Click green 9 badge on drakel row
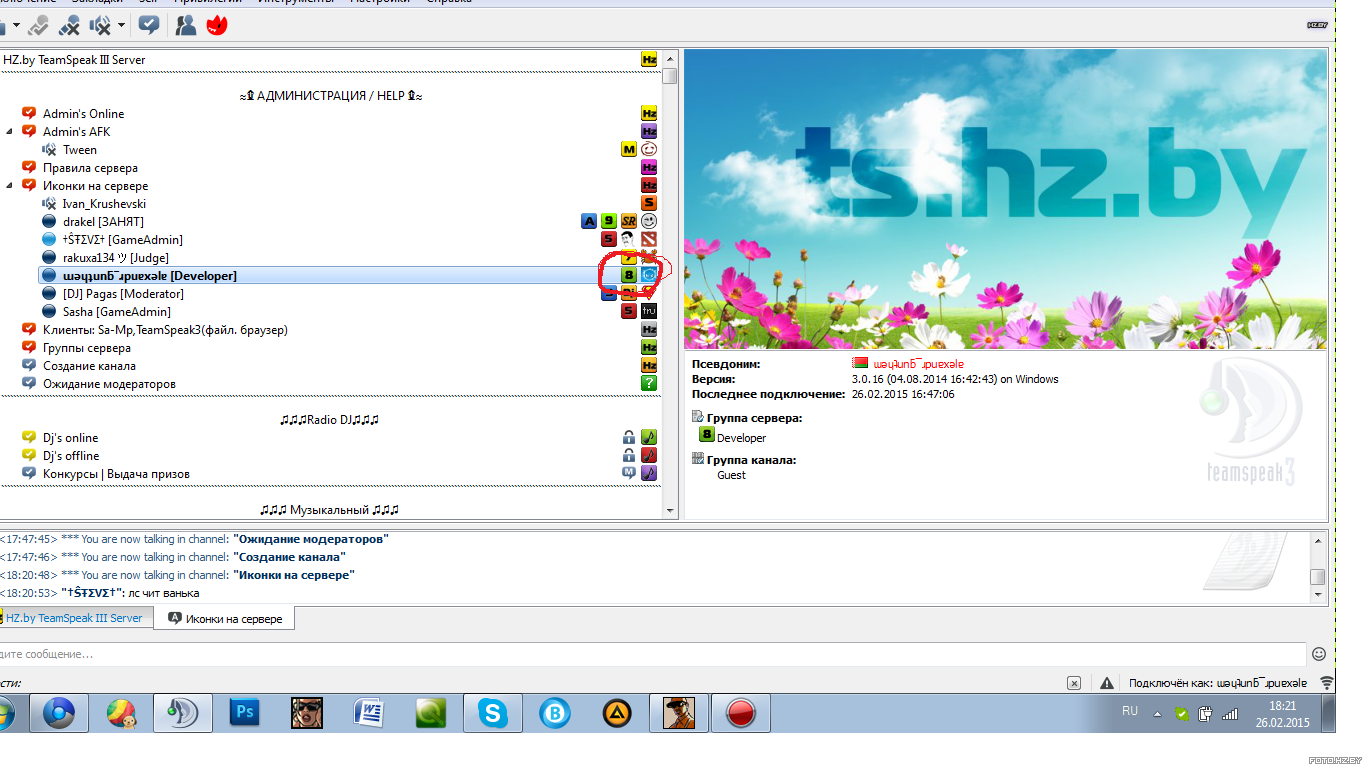 609,221
